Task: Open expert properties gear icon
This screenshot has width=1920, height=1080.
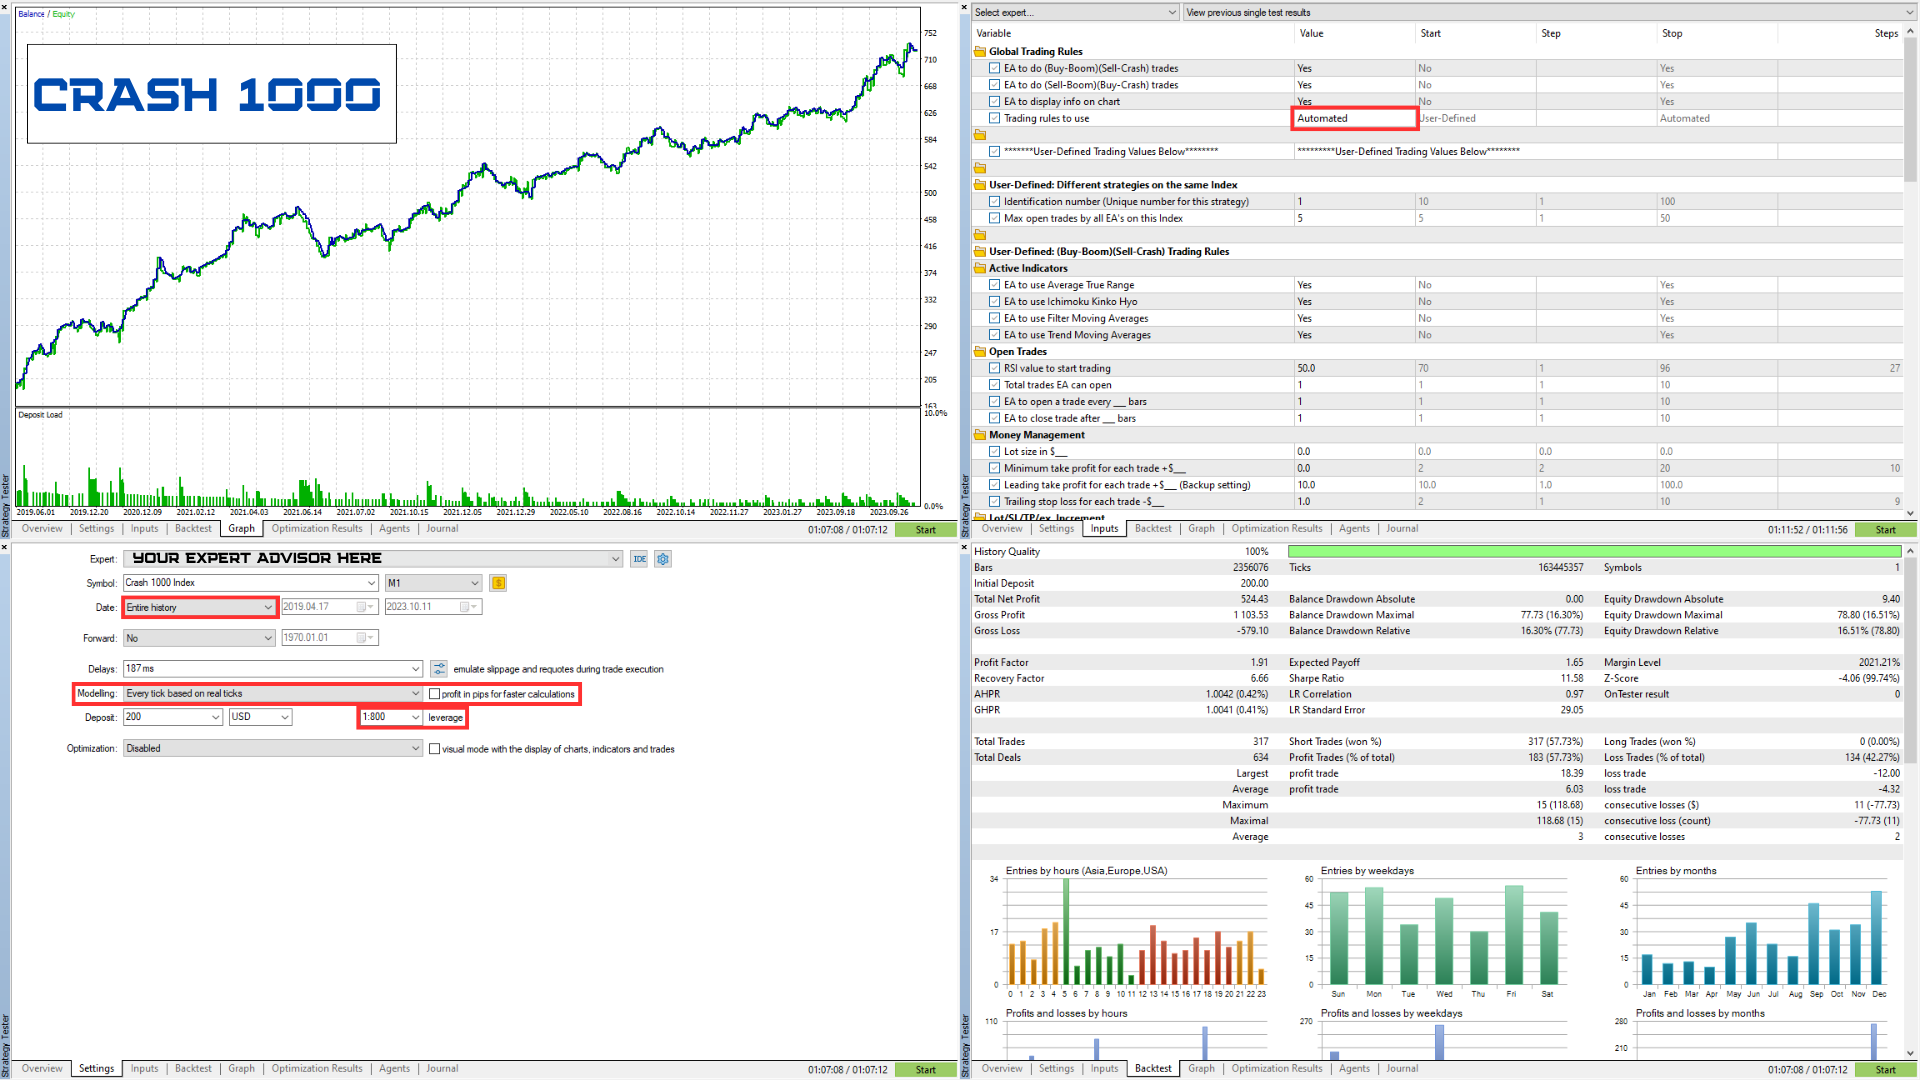Action: tap(663, 559)
